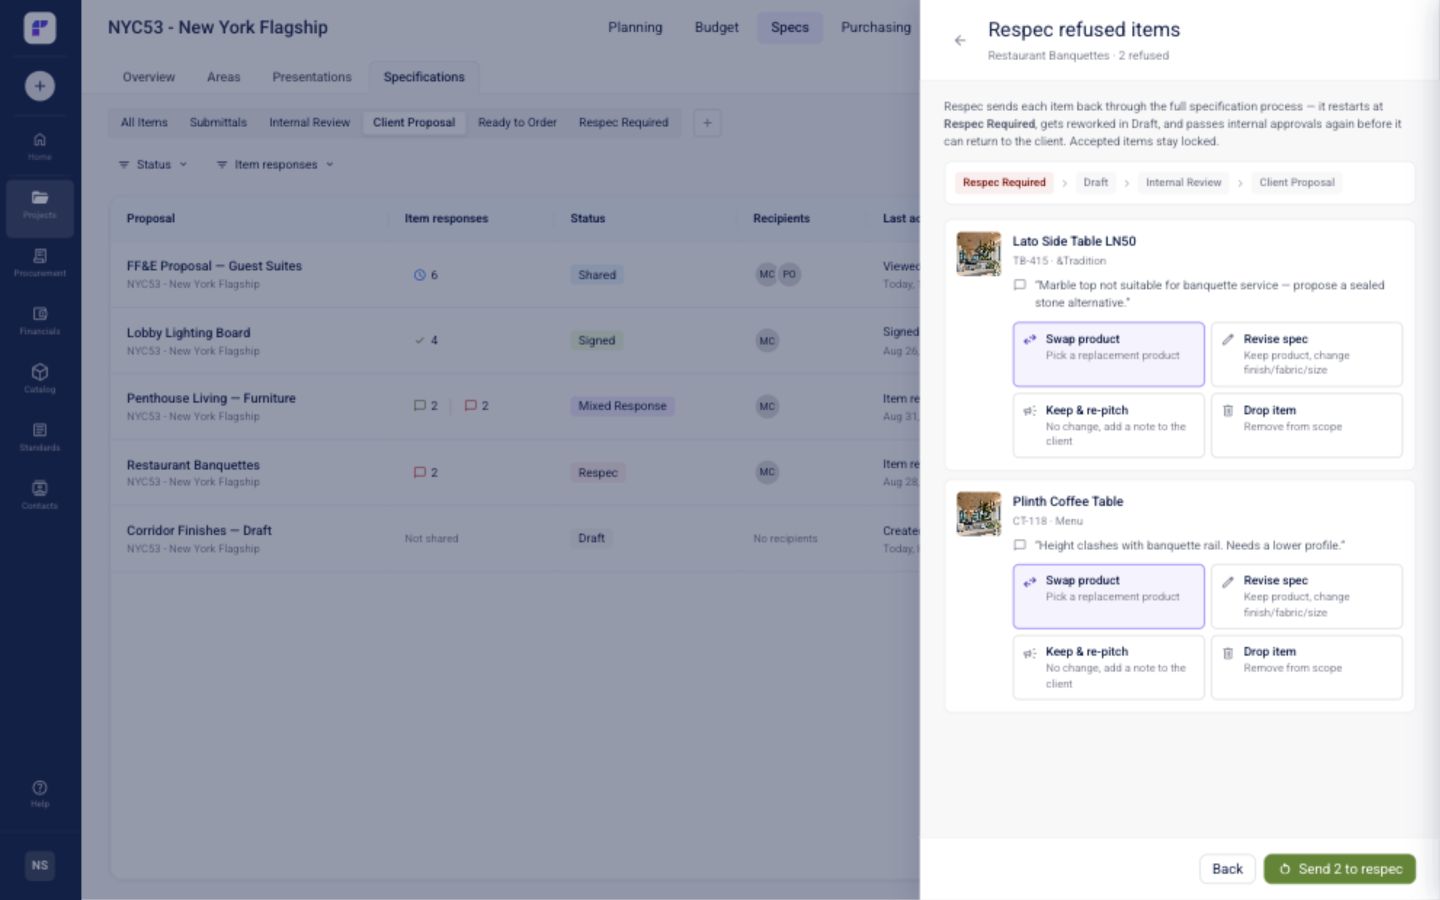Select the Ready to Order view tab

[x=517, y=123]
